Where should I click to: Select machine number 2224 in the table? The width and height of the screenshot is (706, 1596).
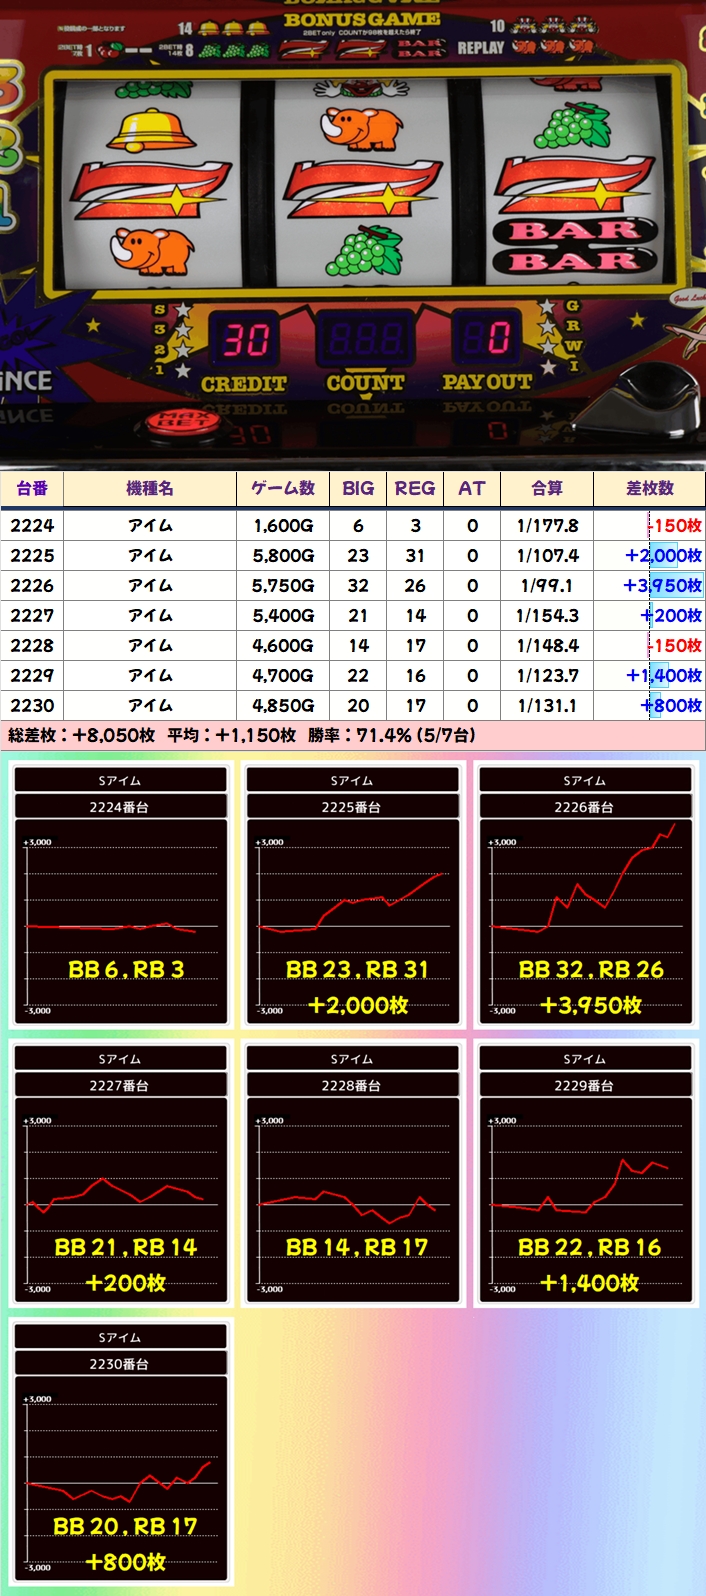pyautogui.click(x=32, y=525)
